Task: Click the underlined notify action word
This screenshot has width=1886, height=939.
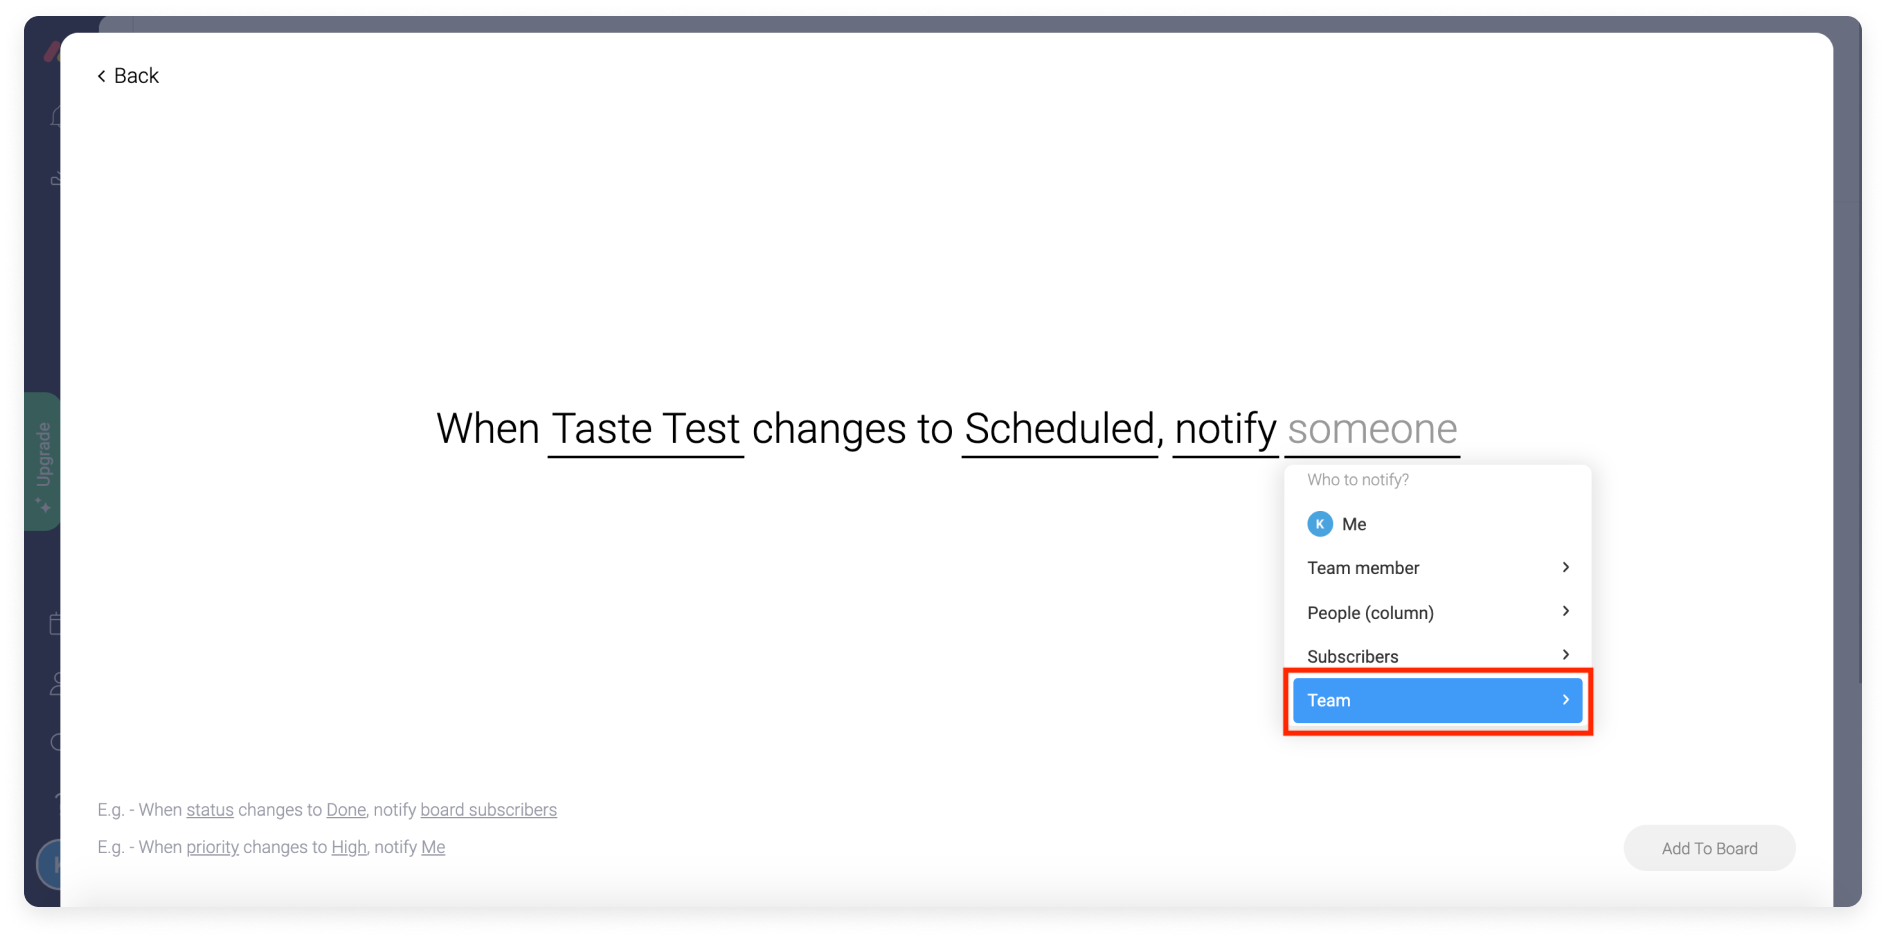Action: tap(1225, 430)
